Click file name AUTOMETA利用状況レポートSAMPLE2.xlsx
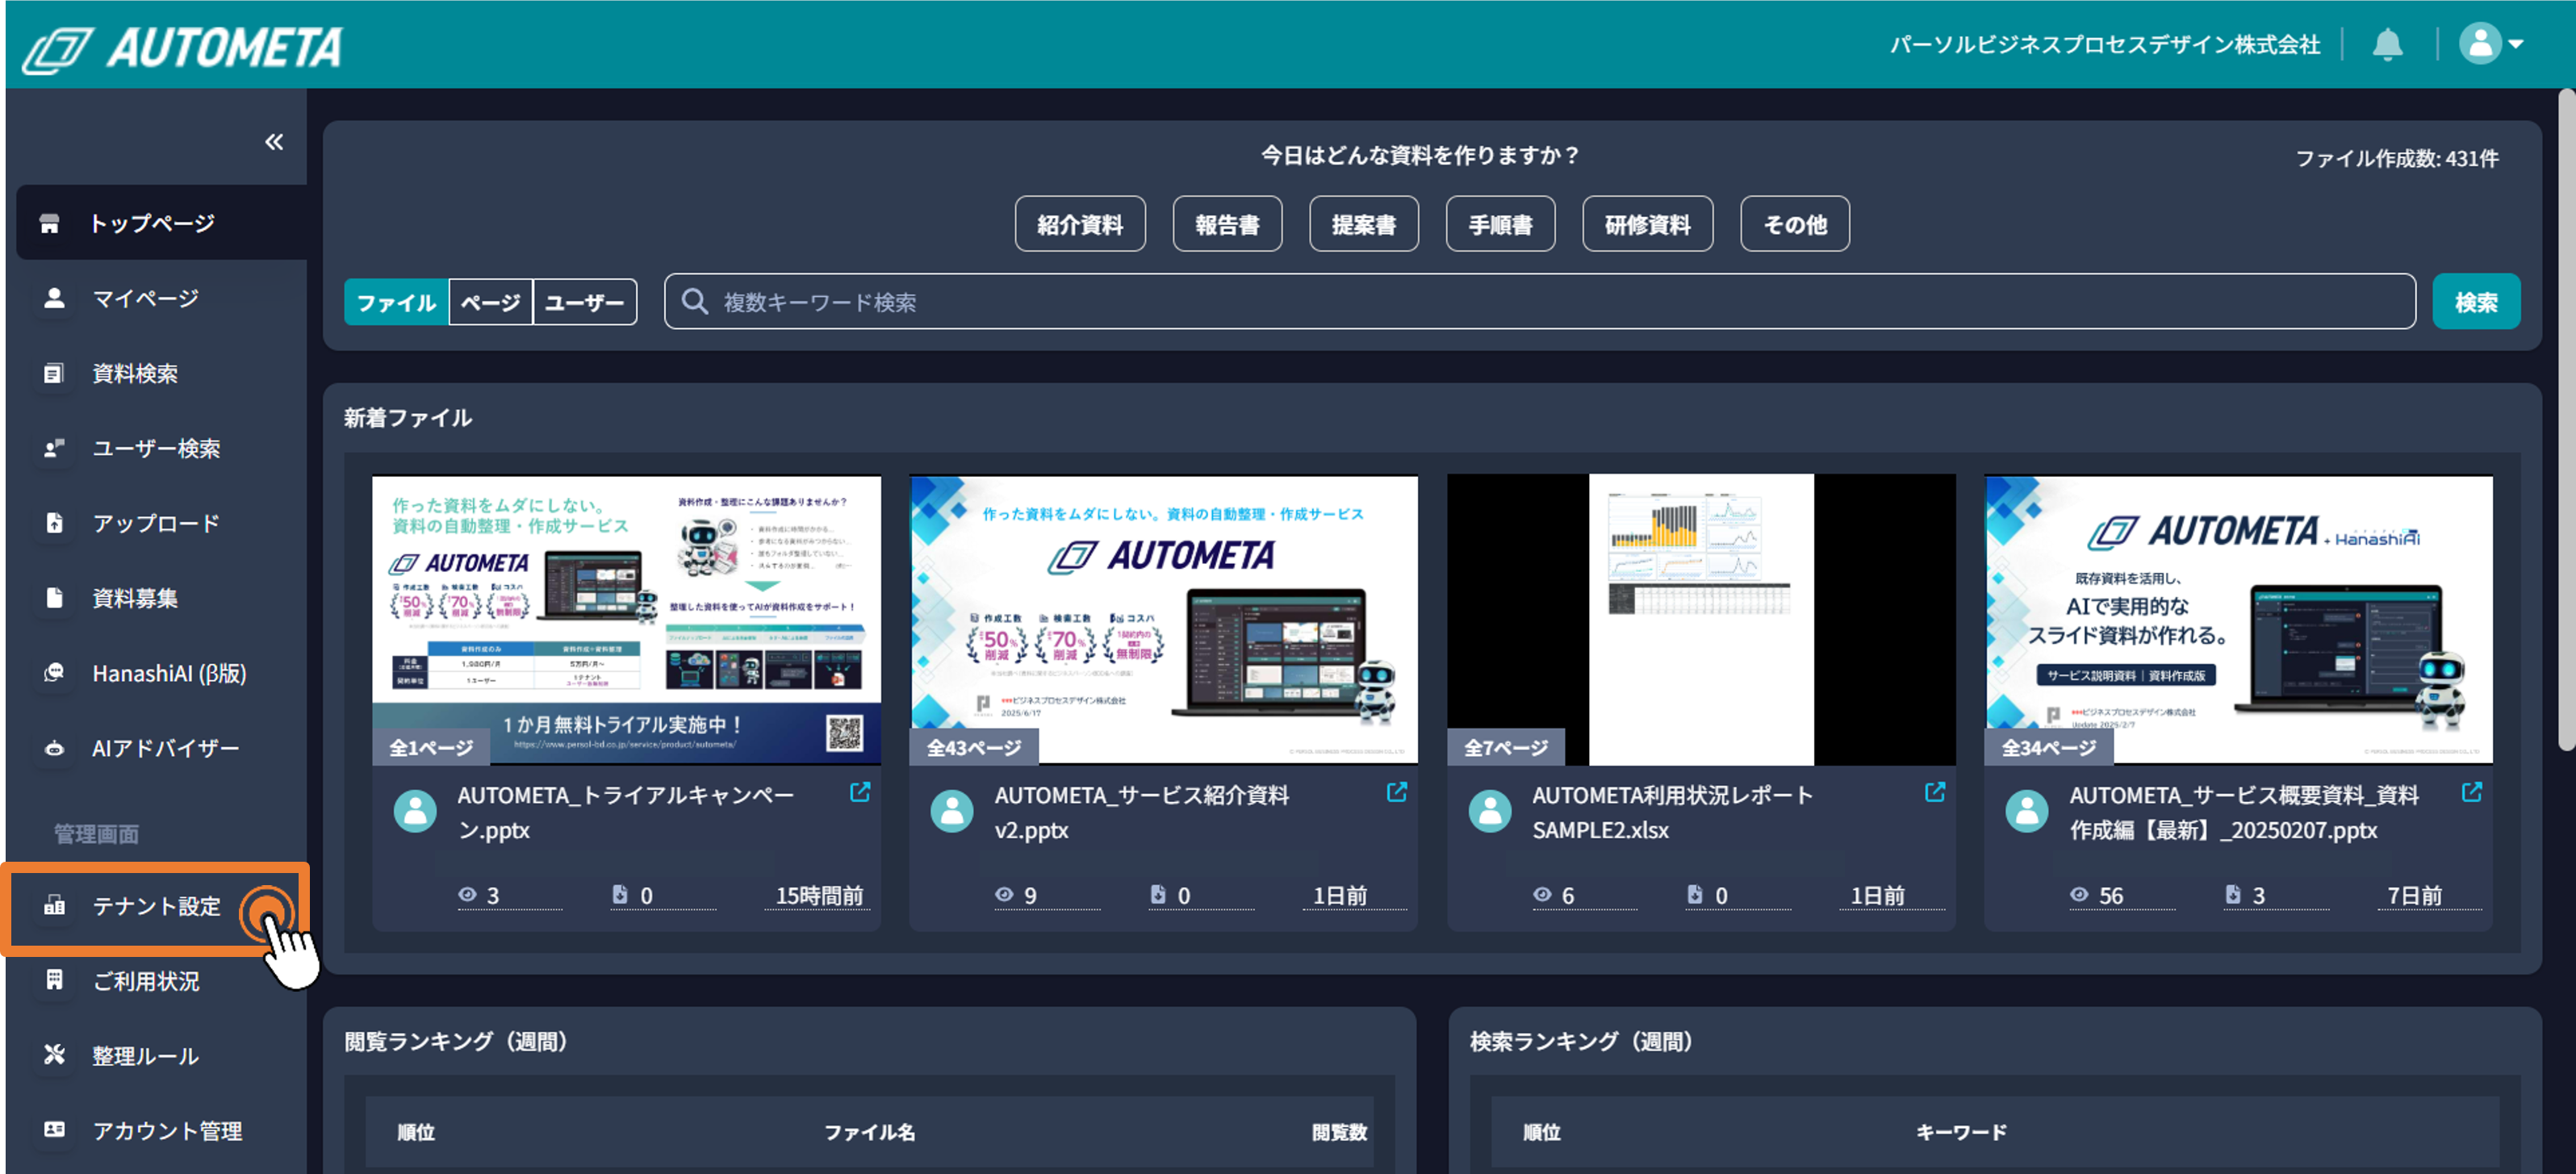The image size is (2576, 1174). [x=1672, y=812]
